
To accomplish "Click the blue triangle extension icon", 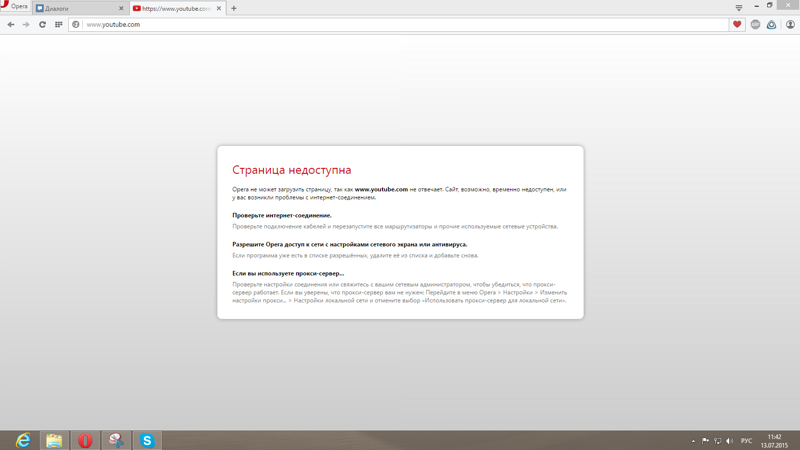I will (x=771, y=24).
